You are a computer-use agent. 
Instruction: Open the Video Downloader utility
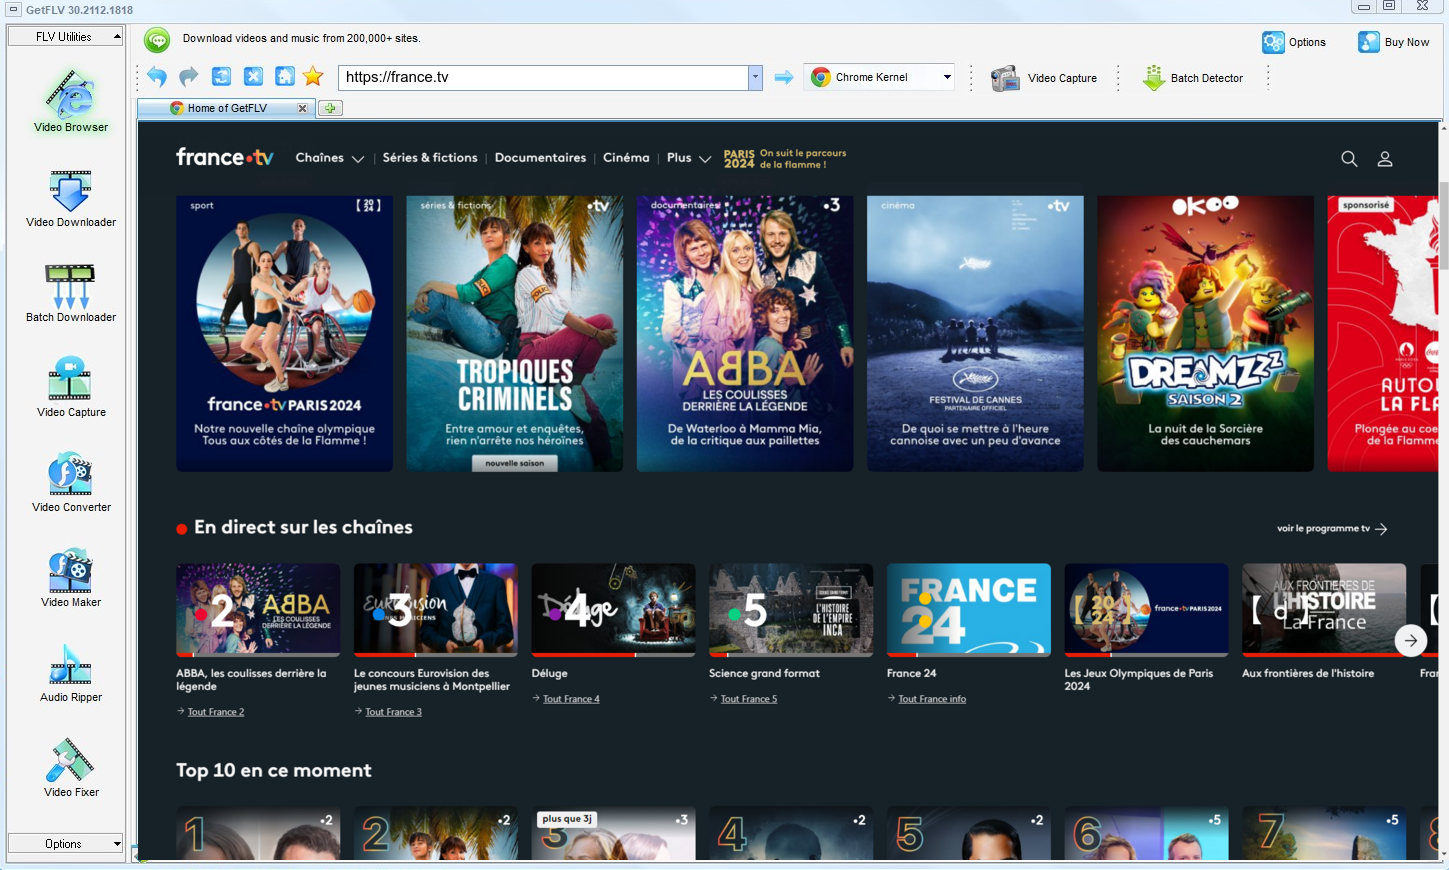(x=70, y=198)
